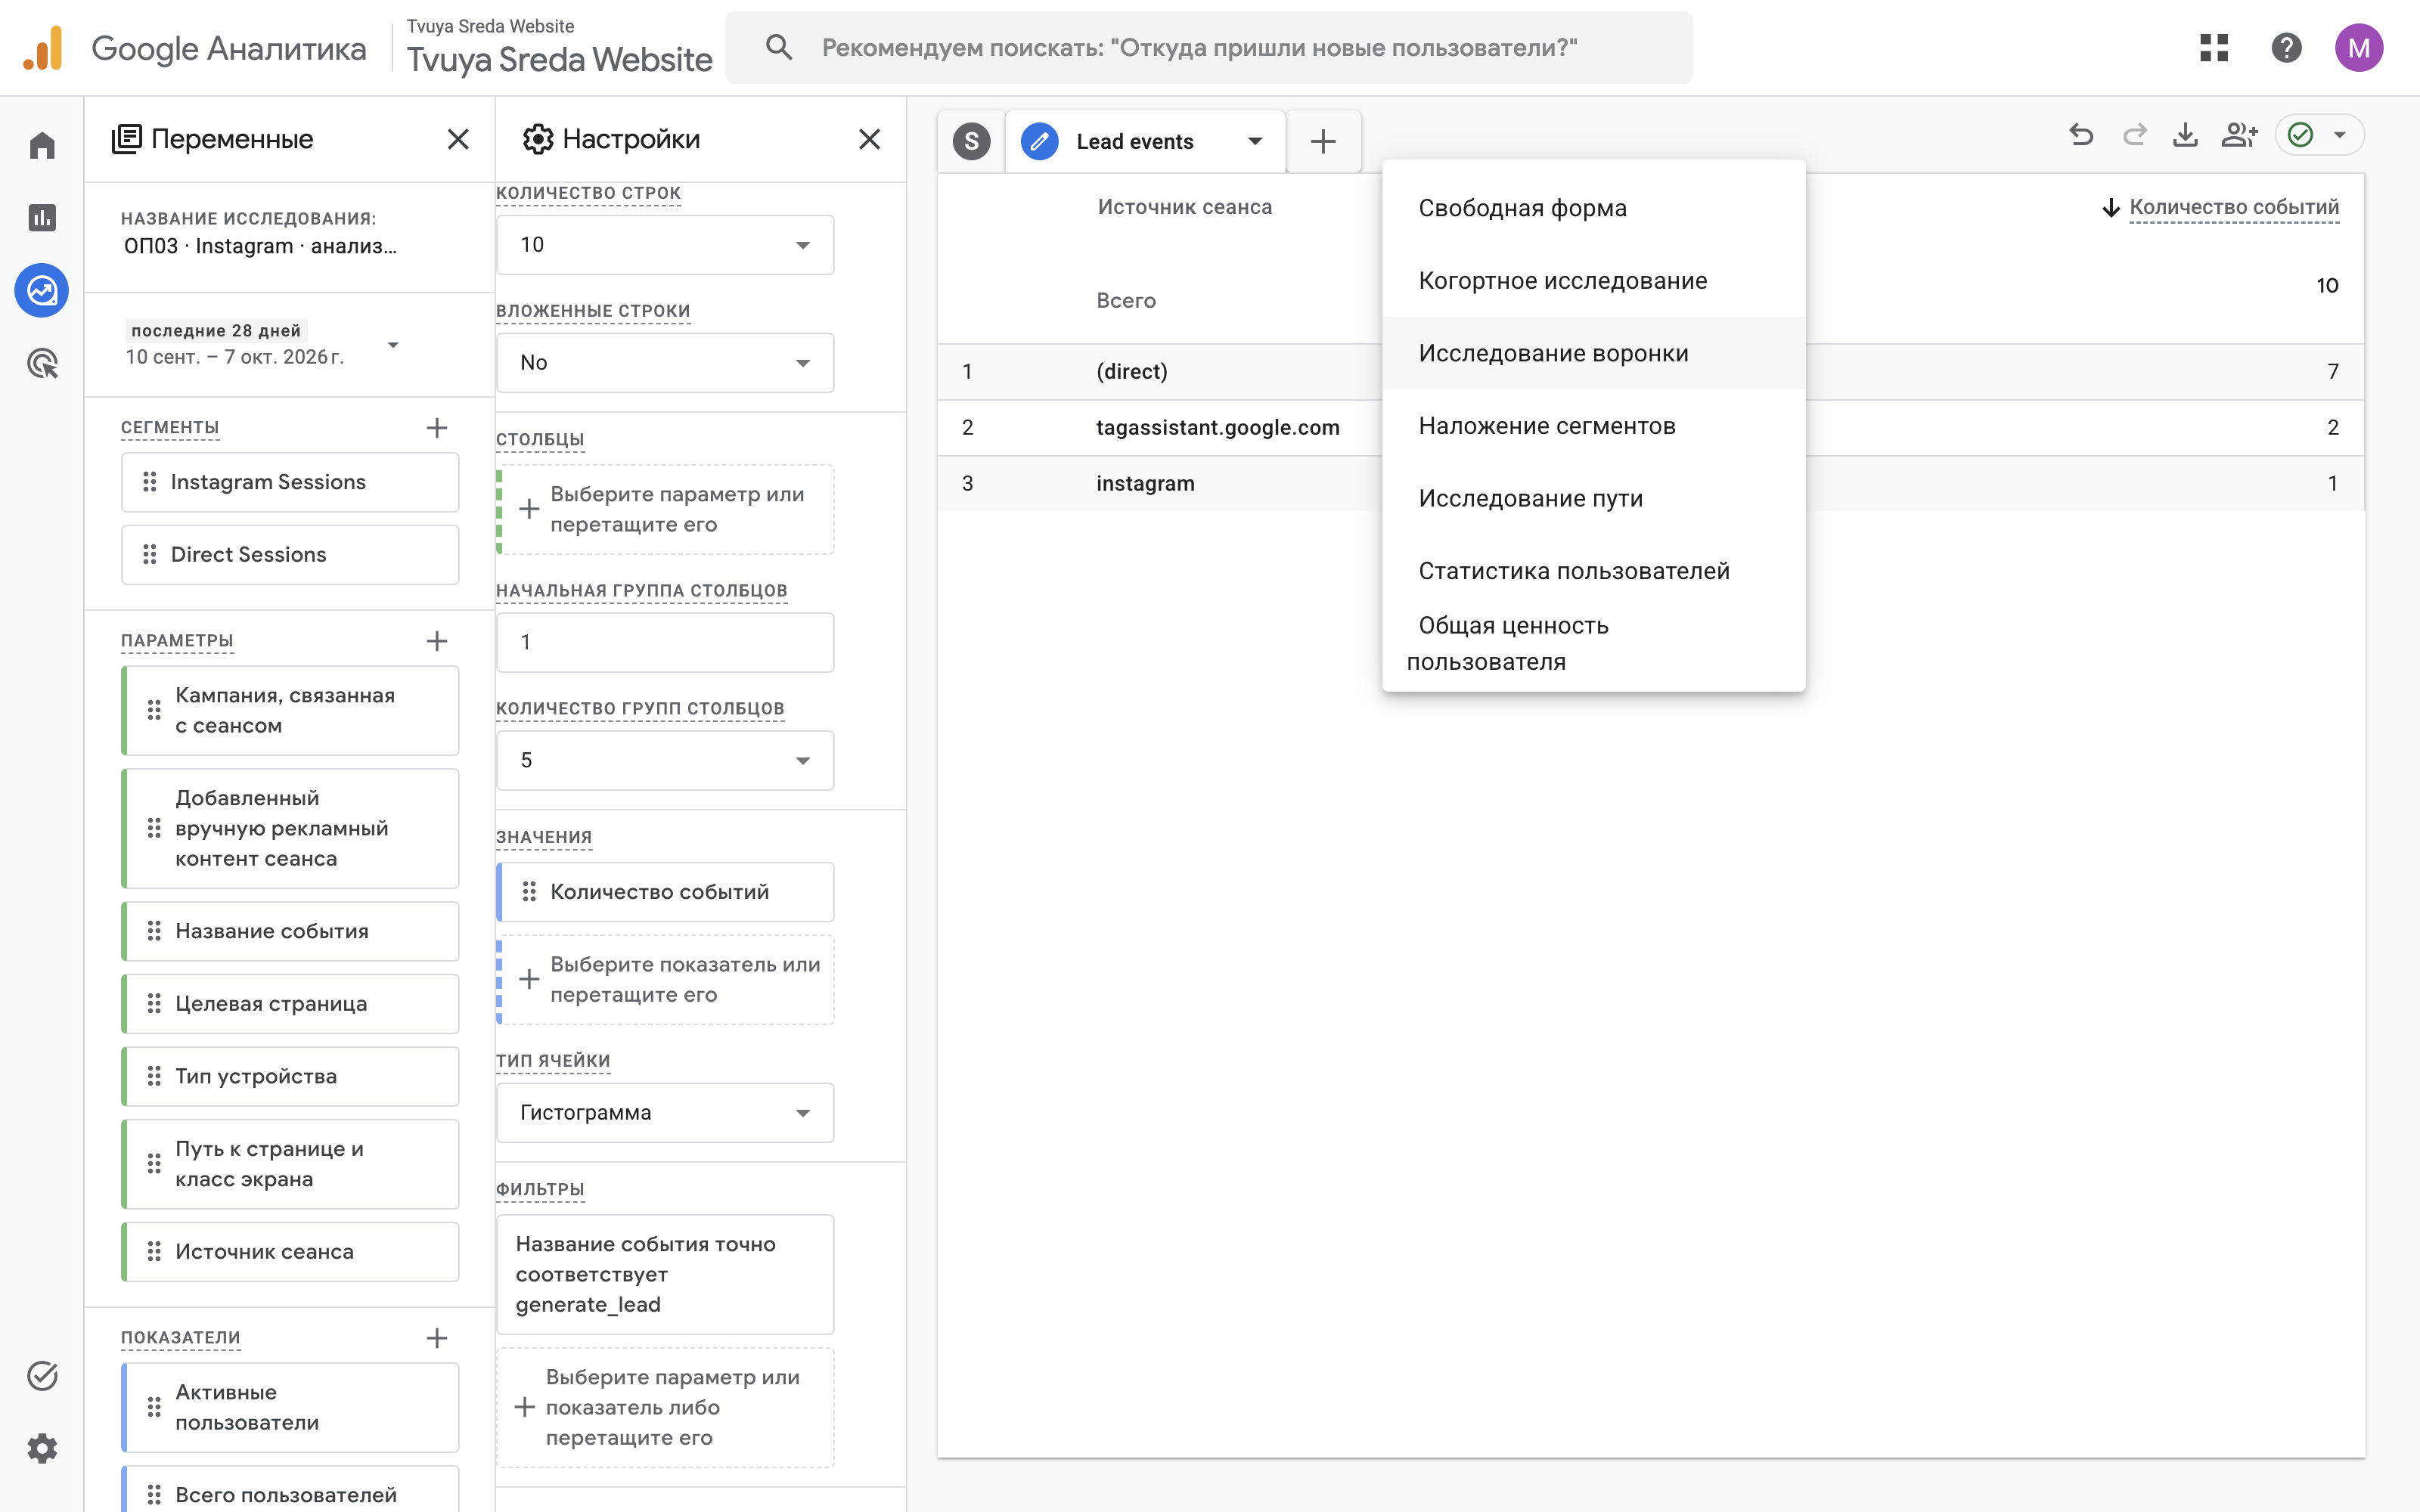This screenshot has height=1512, width=2420.
Task: Add a new exploration tab
Action: click(1323, 141)
